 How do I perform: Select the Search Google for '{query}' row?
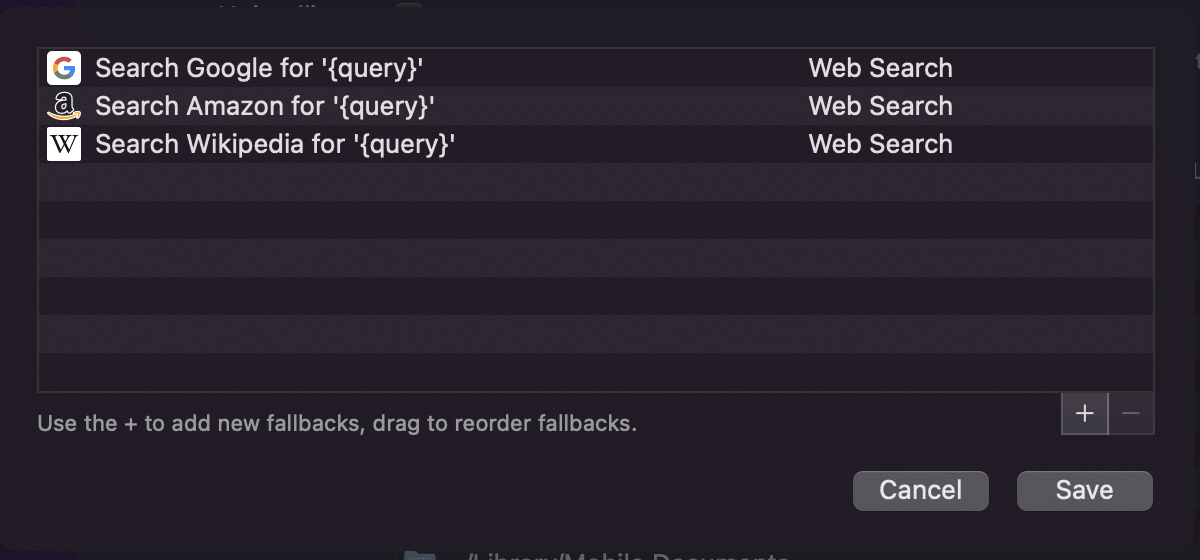click(x=596, y=68)
